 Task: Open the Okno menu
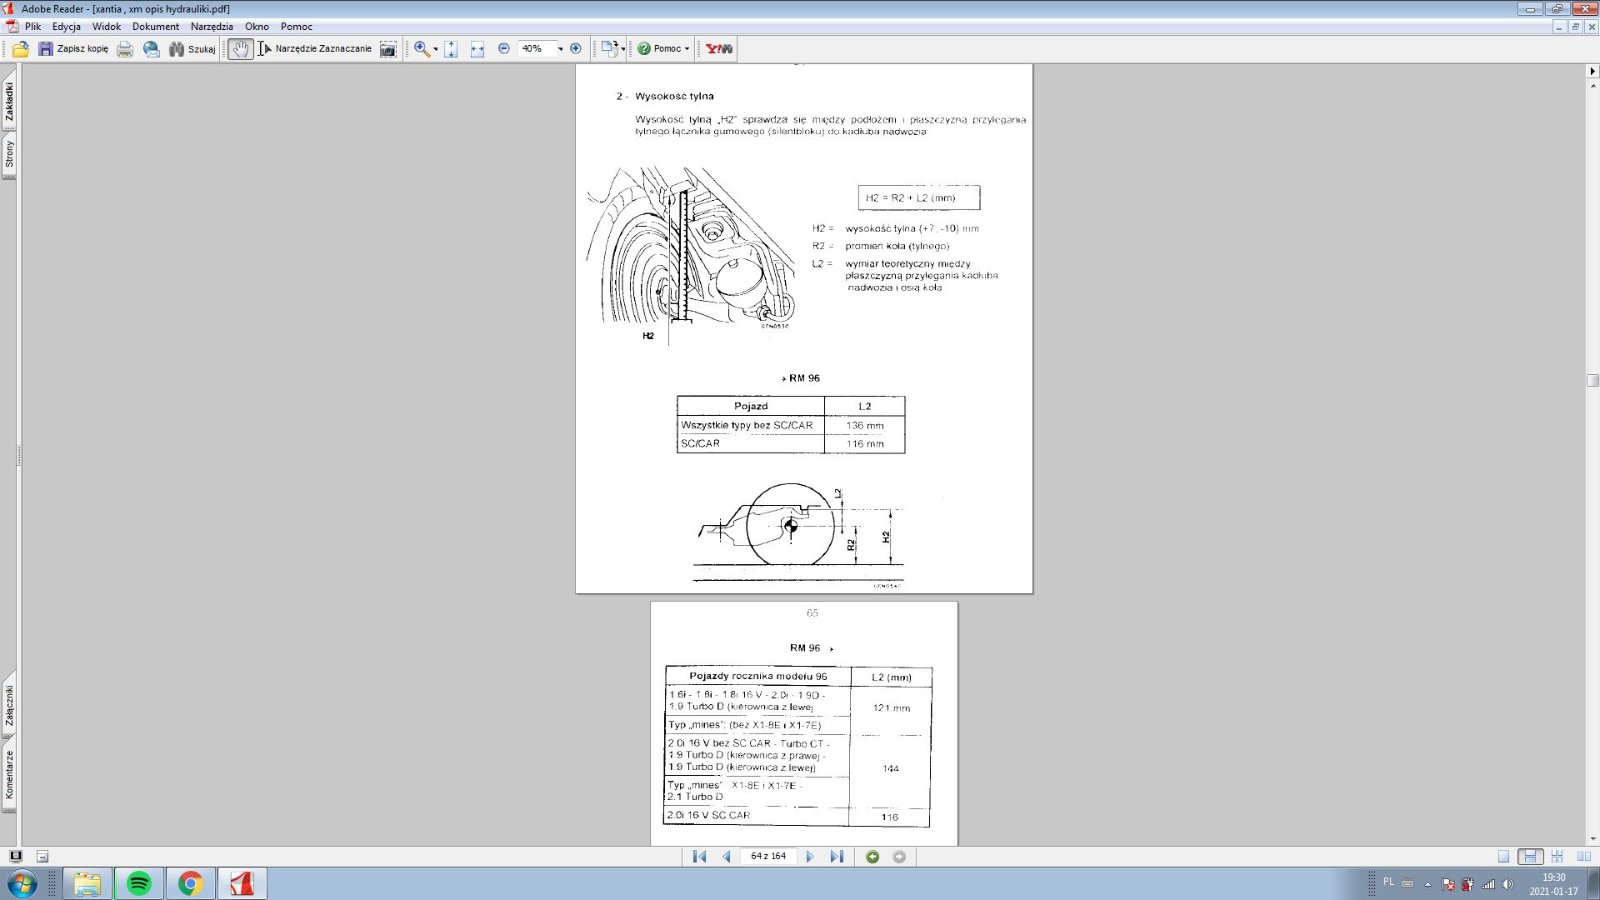257,27
